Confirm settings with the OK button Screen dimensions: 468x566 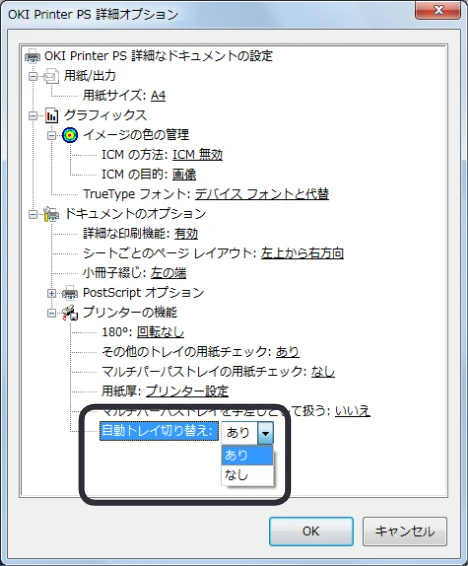click(x=311, y=531)
